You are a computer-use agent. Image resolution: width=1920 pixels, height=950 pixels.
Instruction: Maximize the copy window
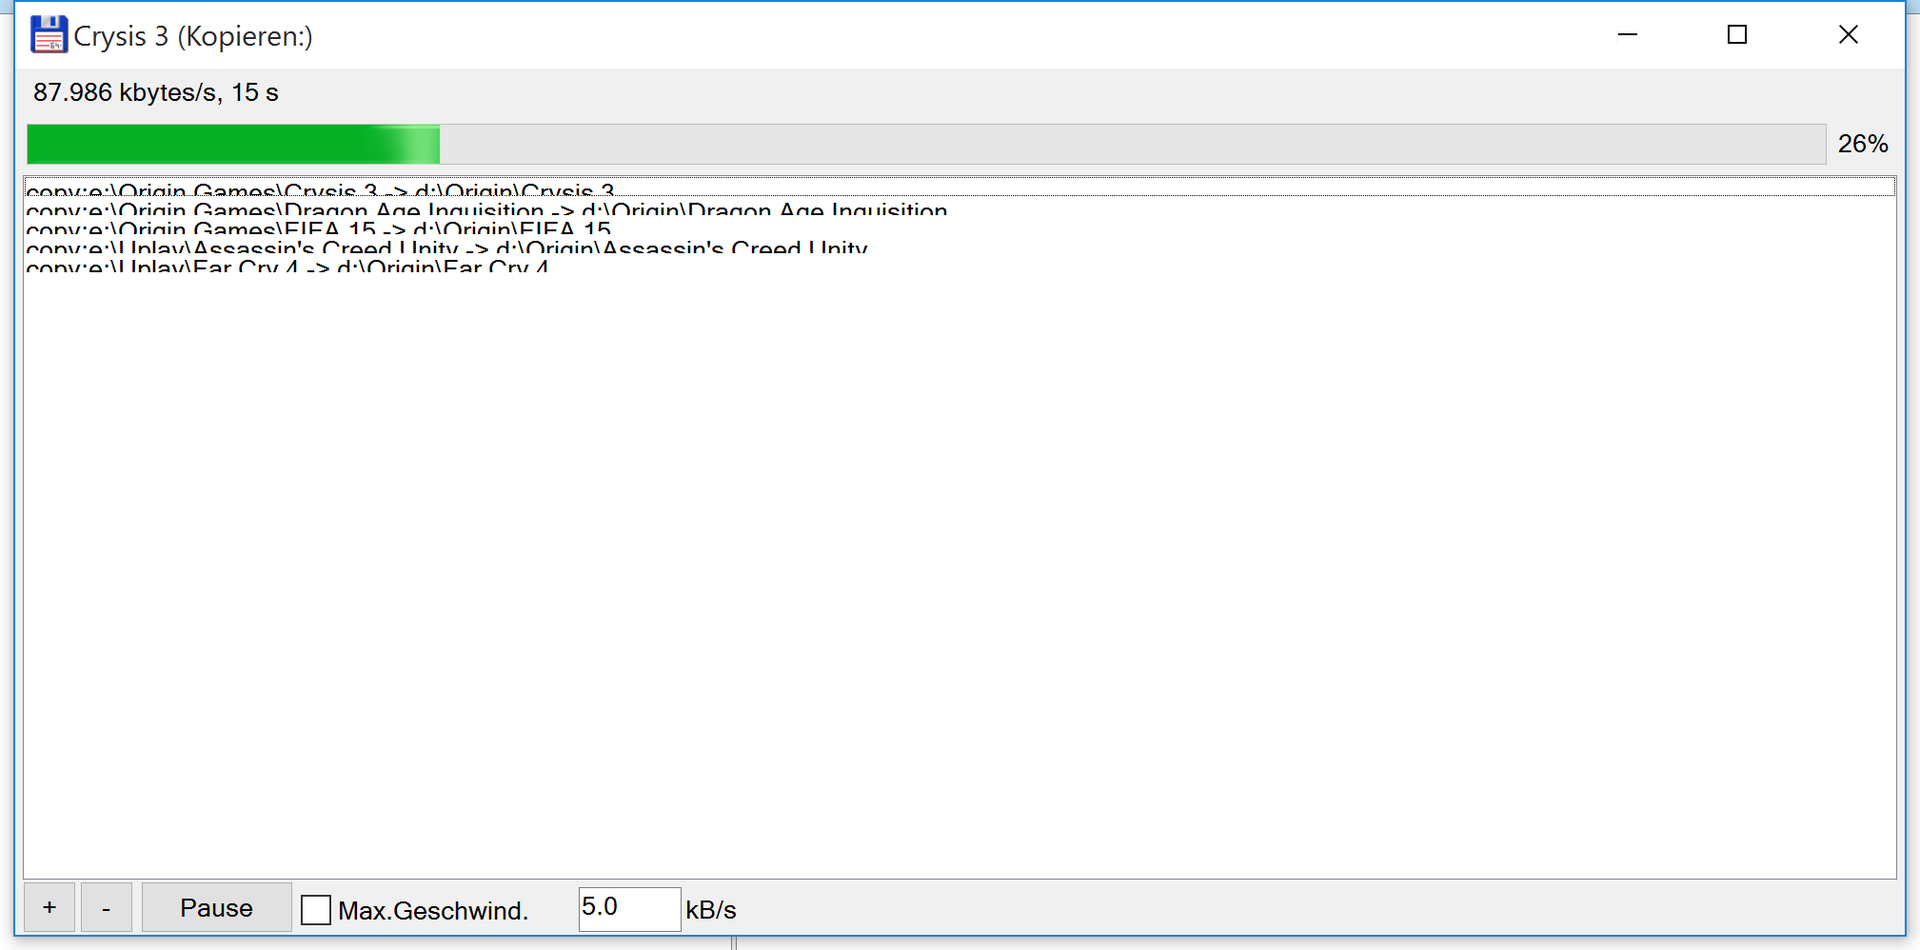(1738, 35)
